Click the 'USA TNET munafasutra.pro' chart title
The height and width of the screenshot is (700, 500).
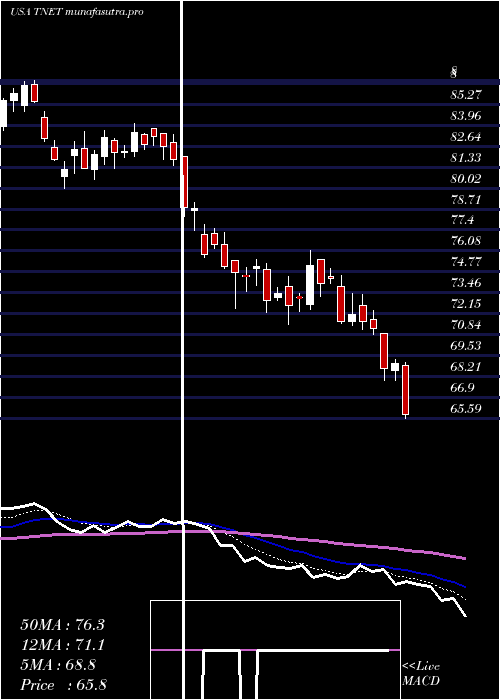[x=77, y=12]
